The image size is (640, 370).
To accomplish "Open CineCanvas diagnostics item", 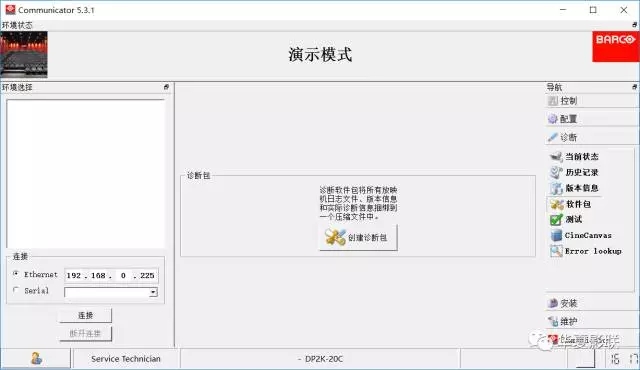I will pos(581,235).
